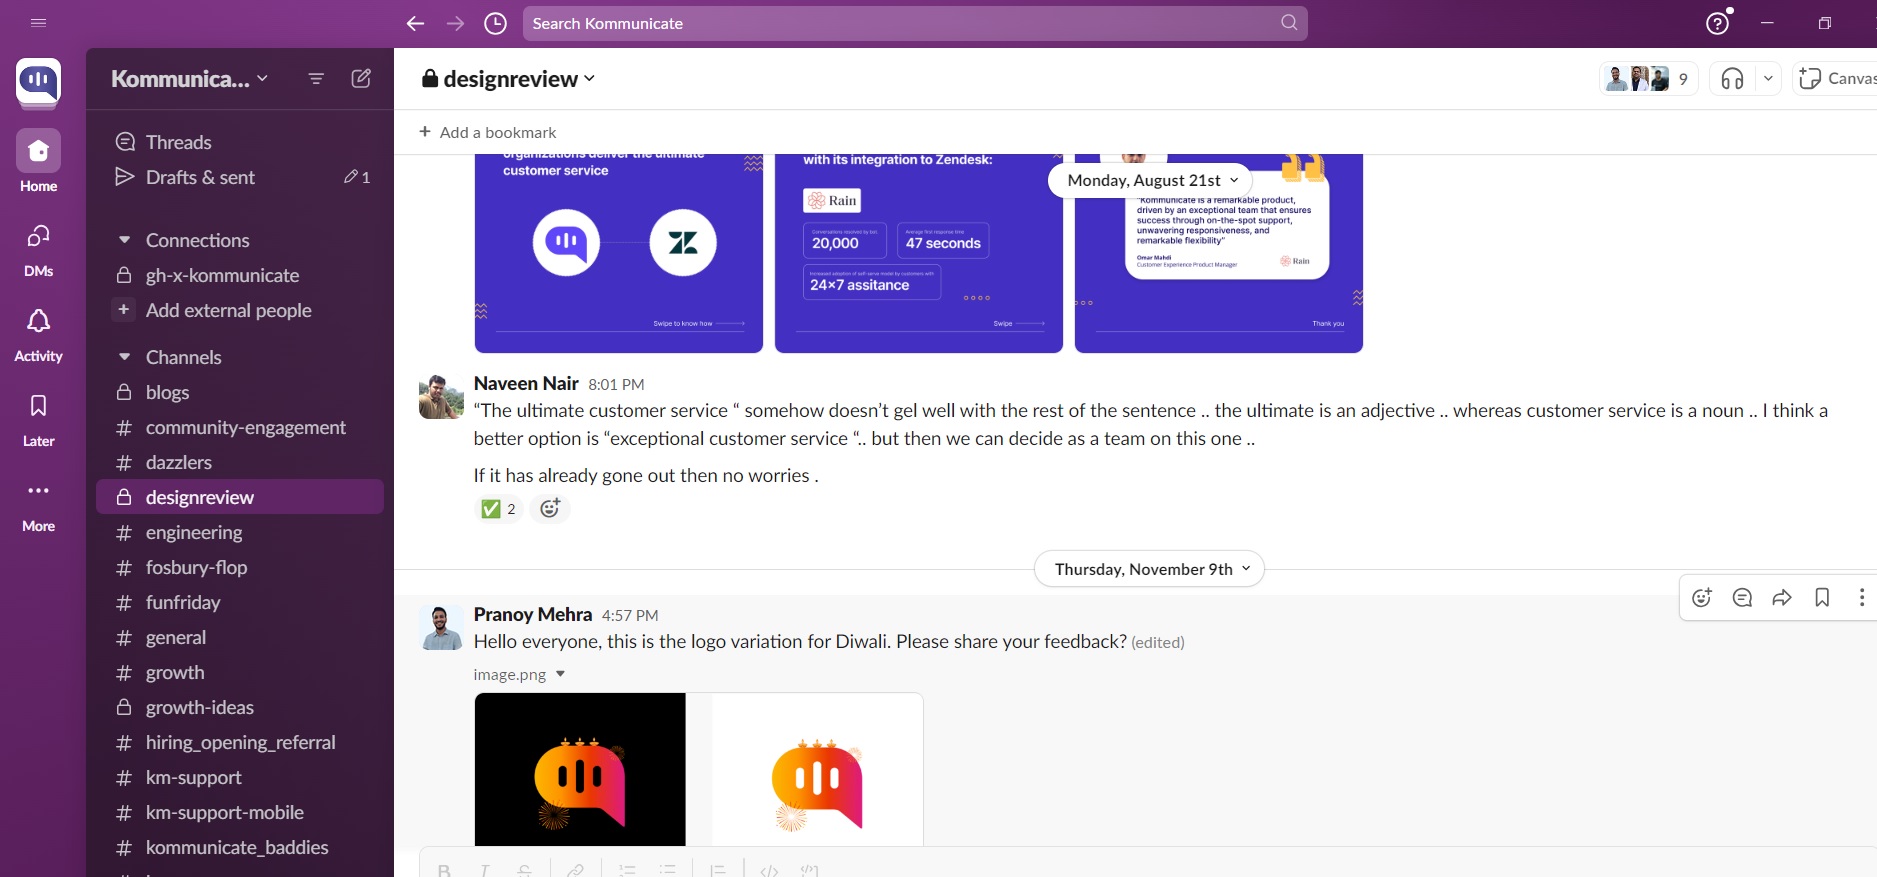Open the km-support channel
This screenshot has height=877, width=1877.
point(240,777)
